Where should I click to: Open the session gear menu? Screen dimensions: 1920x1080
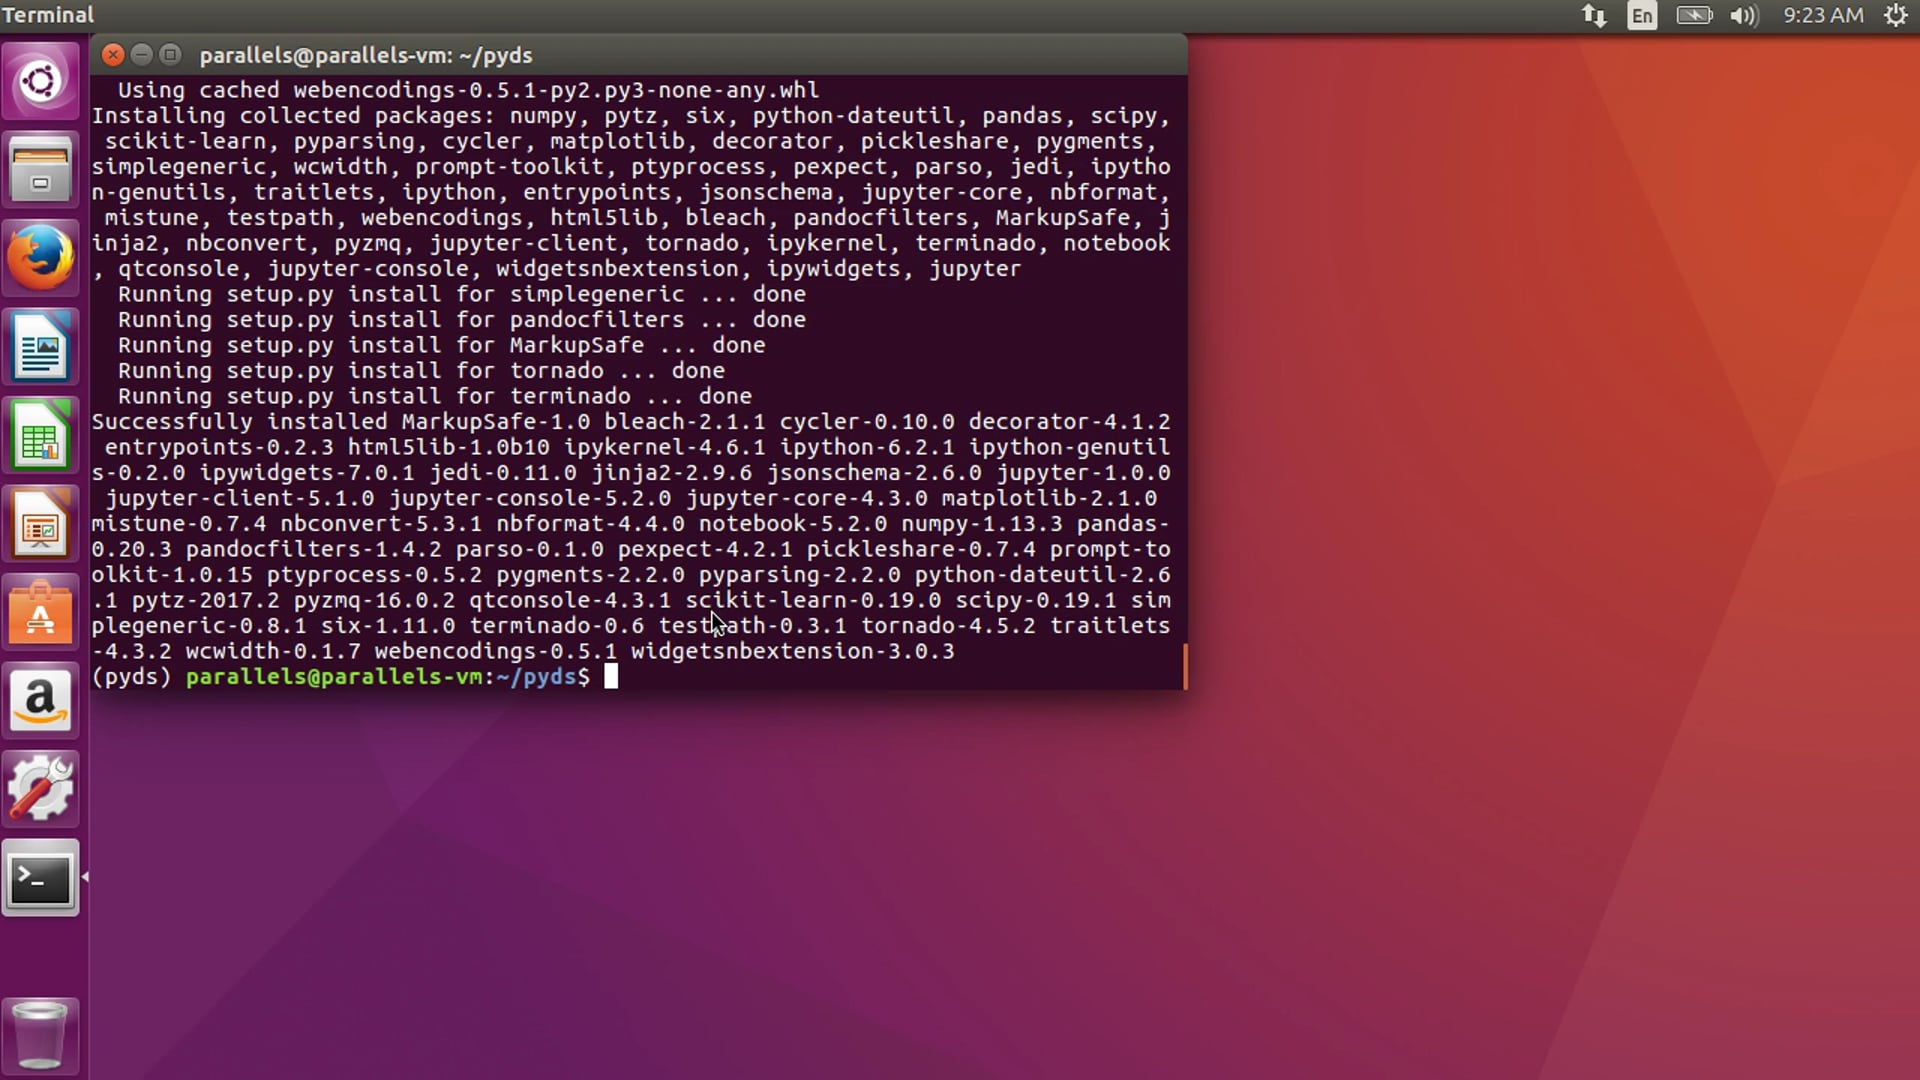(1896, 15)
